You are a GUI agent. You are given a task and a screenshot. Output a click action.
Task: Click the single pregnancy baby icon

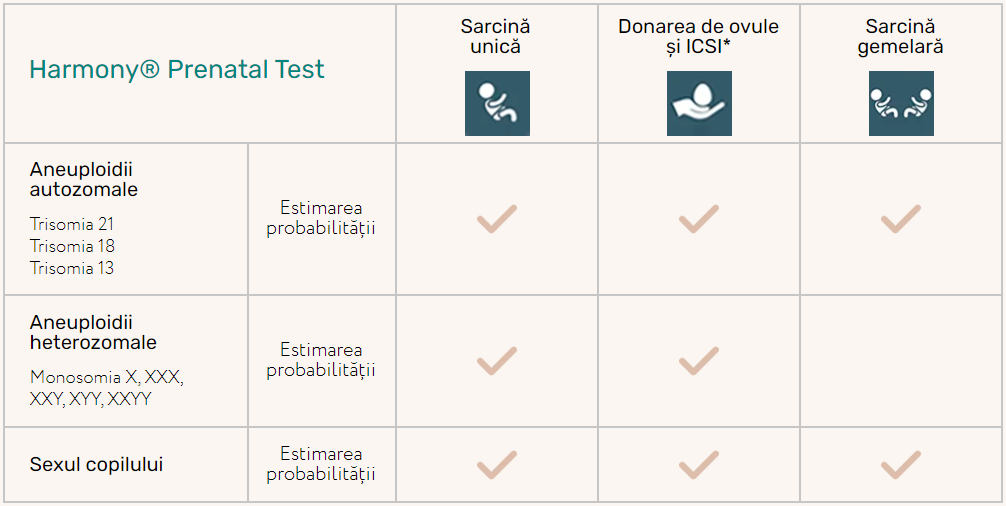click(497, 103)
